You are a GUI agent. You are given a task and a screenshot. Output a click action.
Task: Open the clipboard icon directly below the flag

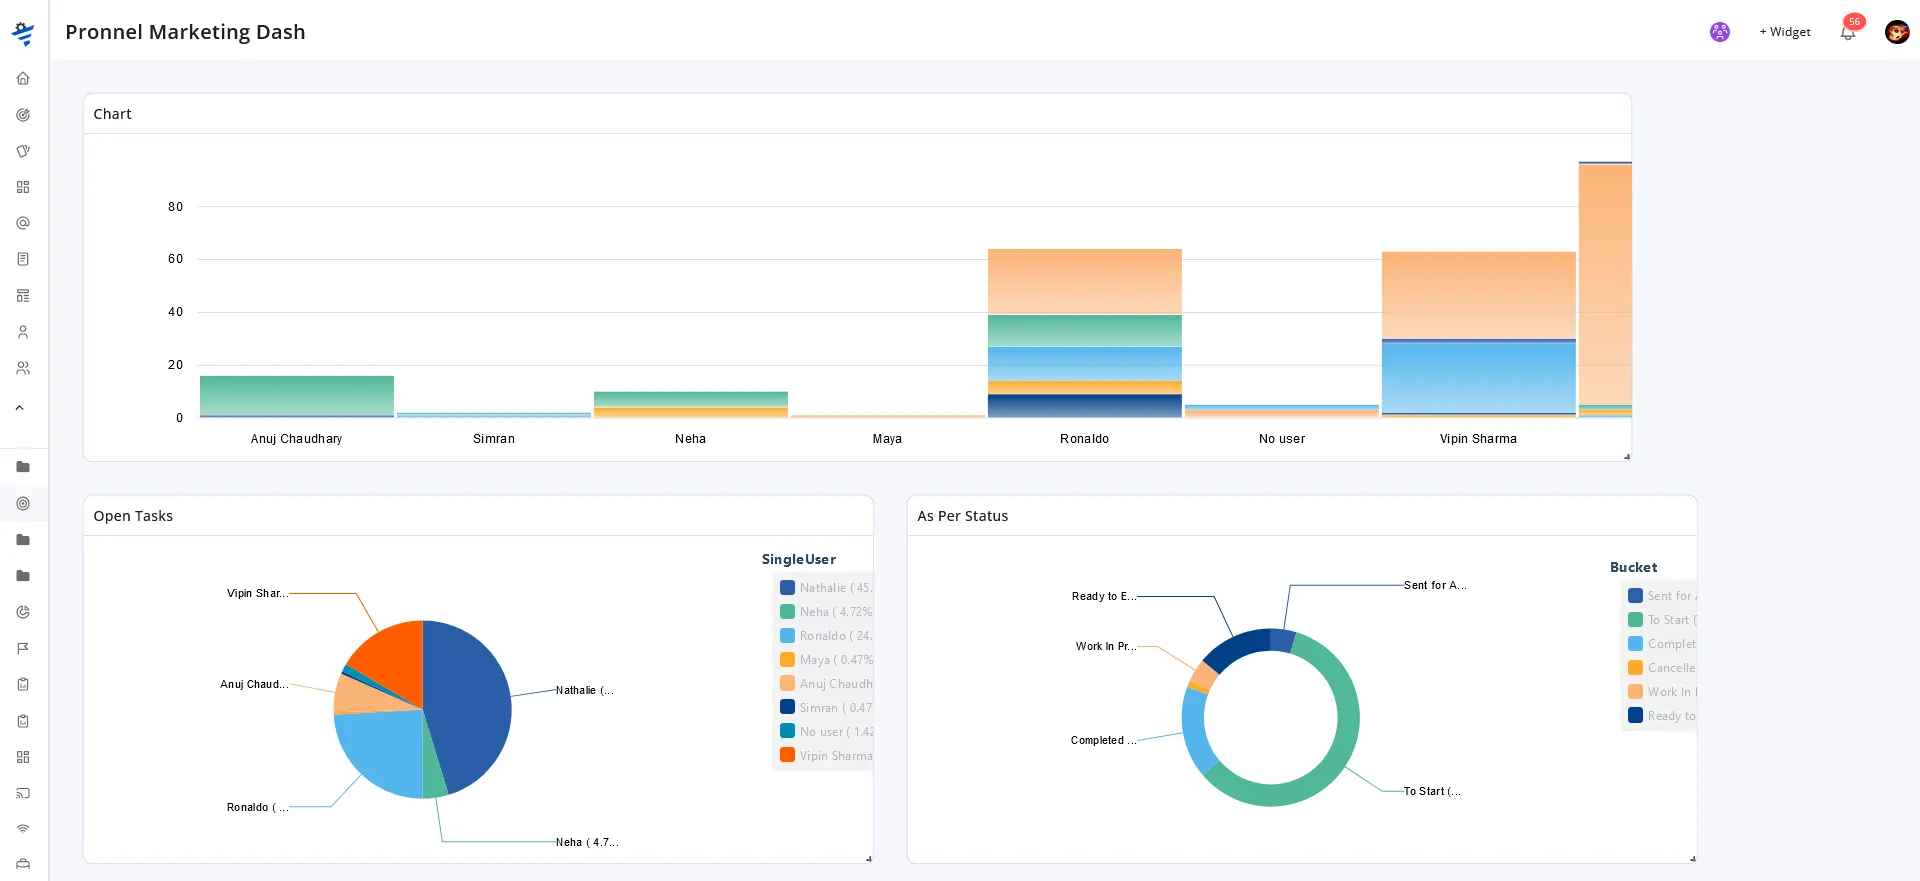[23, 684]
